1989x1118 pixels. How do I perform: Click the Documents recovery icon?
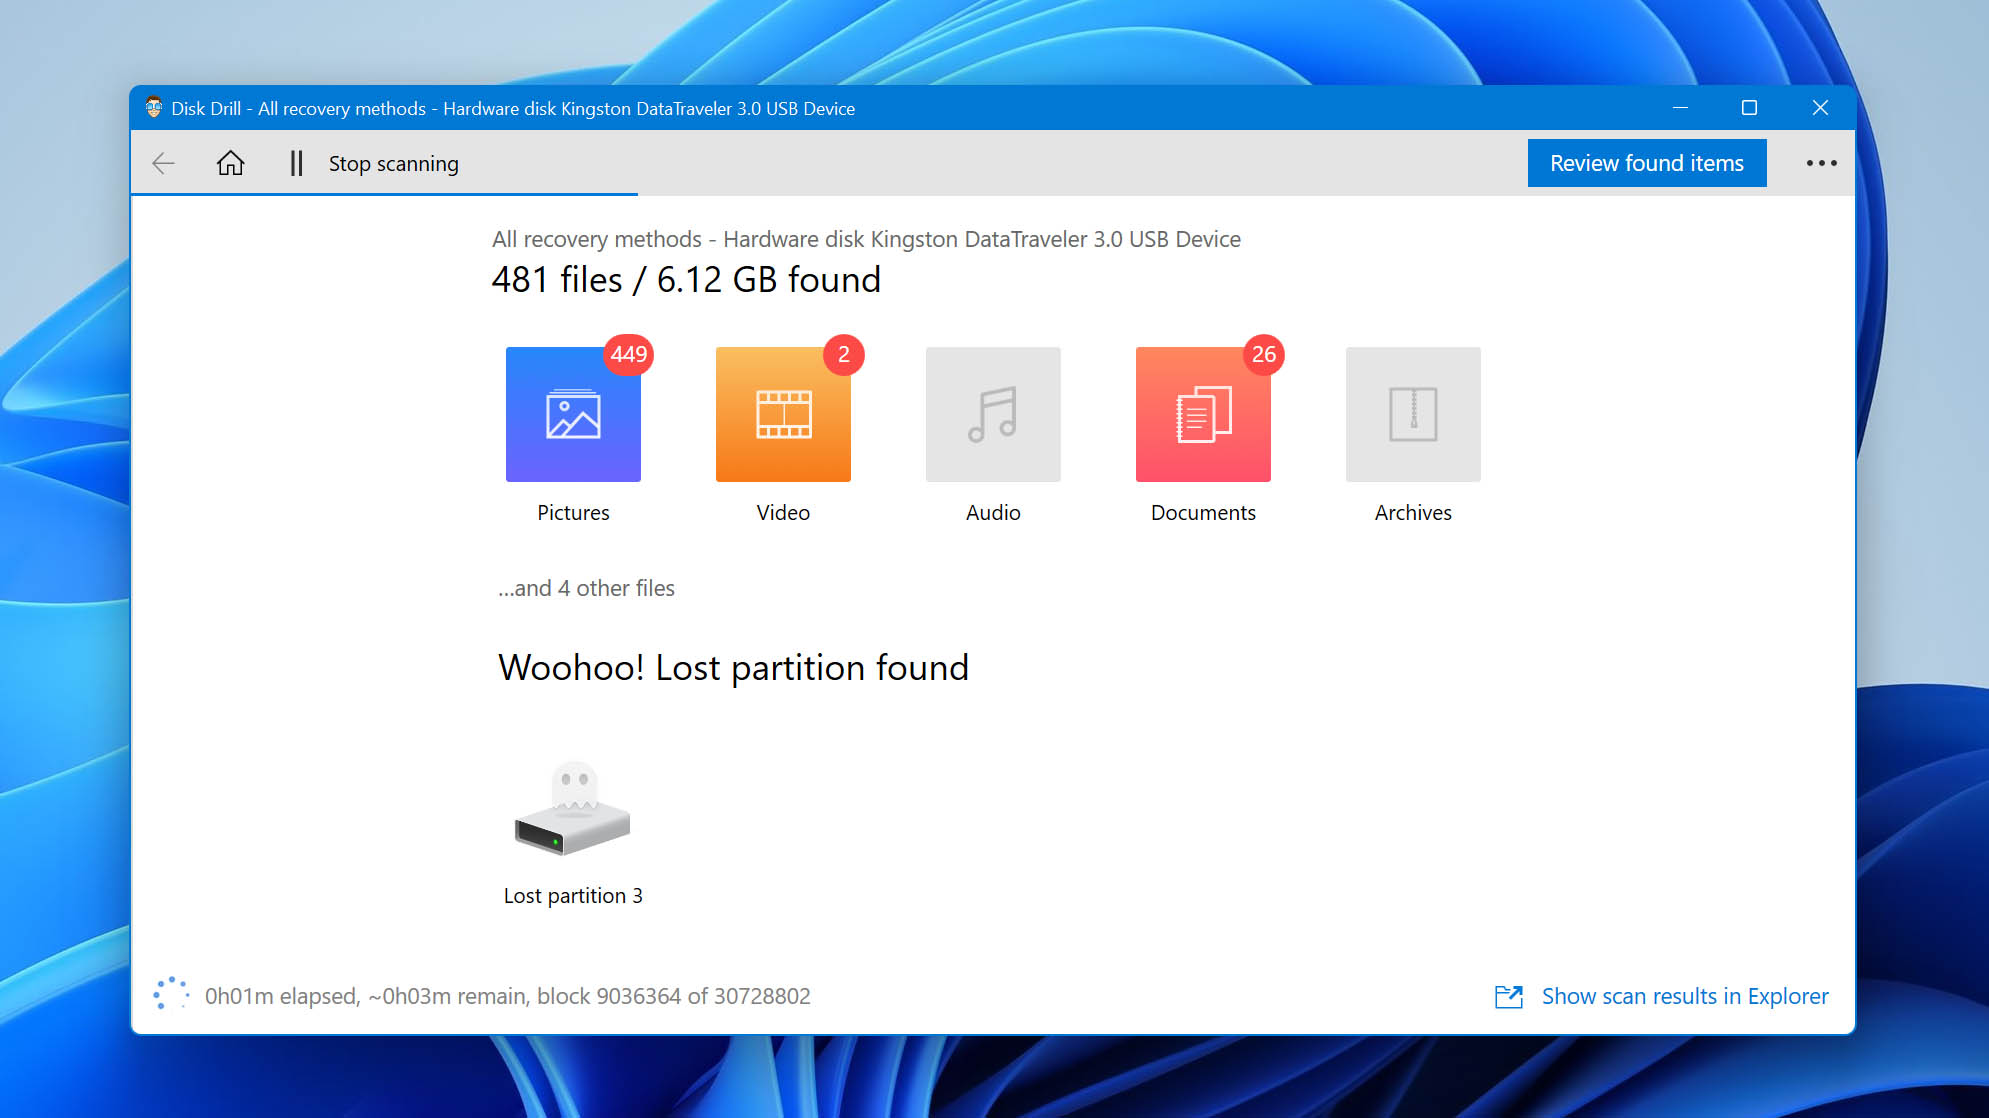click(1202, 413)
